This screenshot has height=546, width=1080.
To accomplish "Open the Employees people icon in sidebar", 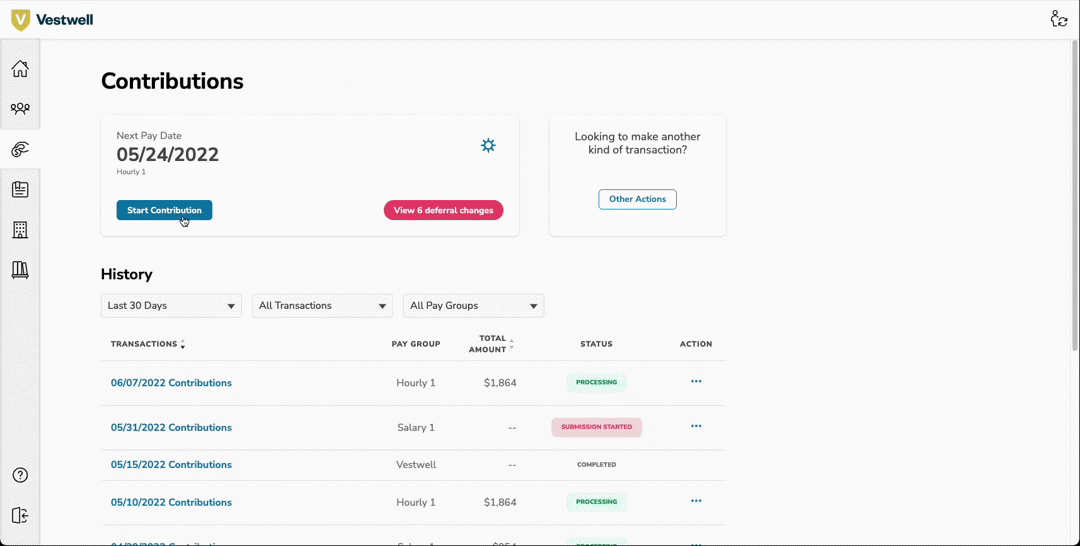I will coord(20,109).
